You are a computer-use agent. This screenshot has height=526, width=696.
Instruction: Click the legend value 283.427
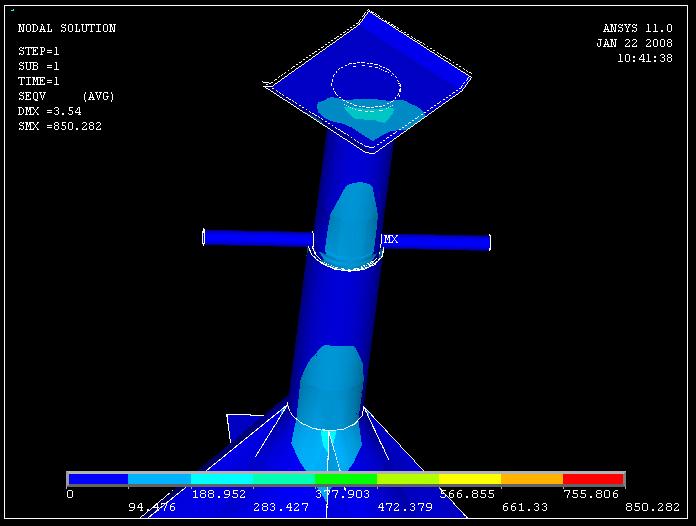[281, 507]
